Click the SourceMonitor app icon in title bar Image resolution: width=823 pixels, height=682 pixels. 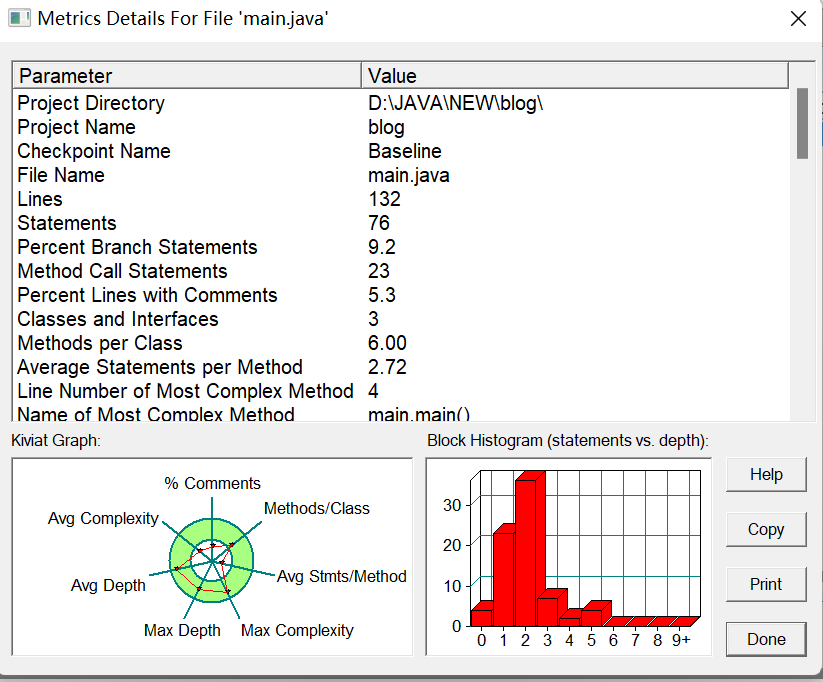click(19, 18)
